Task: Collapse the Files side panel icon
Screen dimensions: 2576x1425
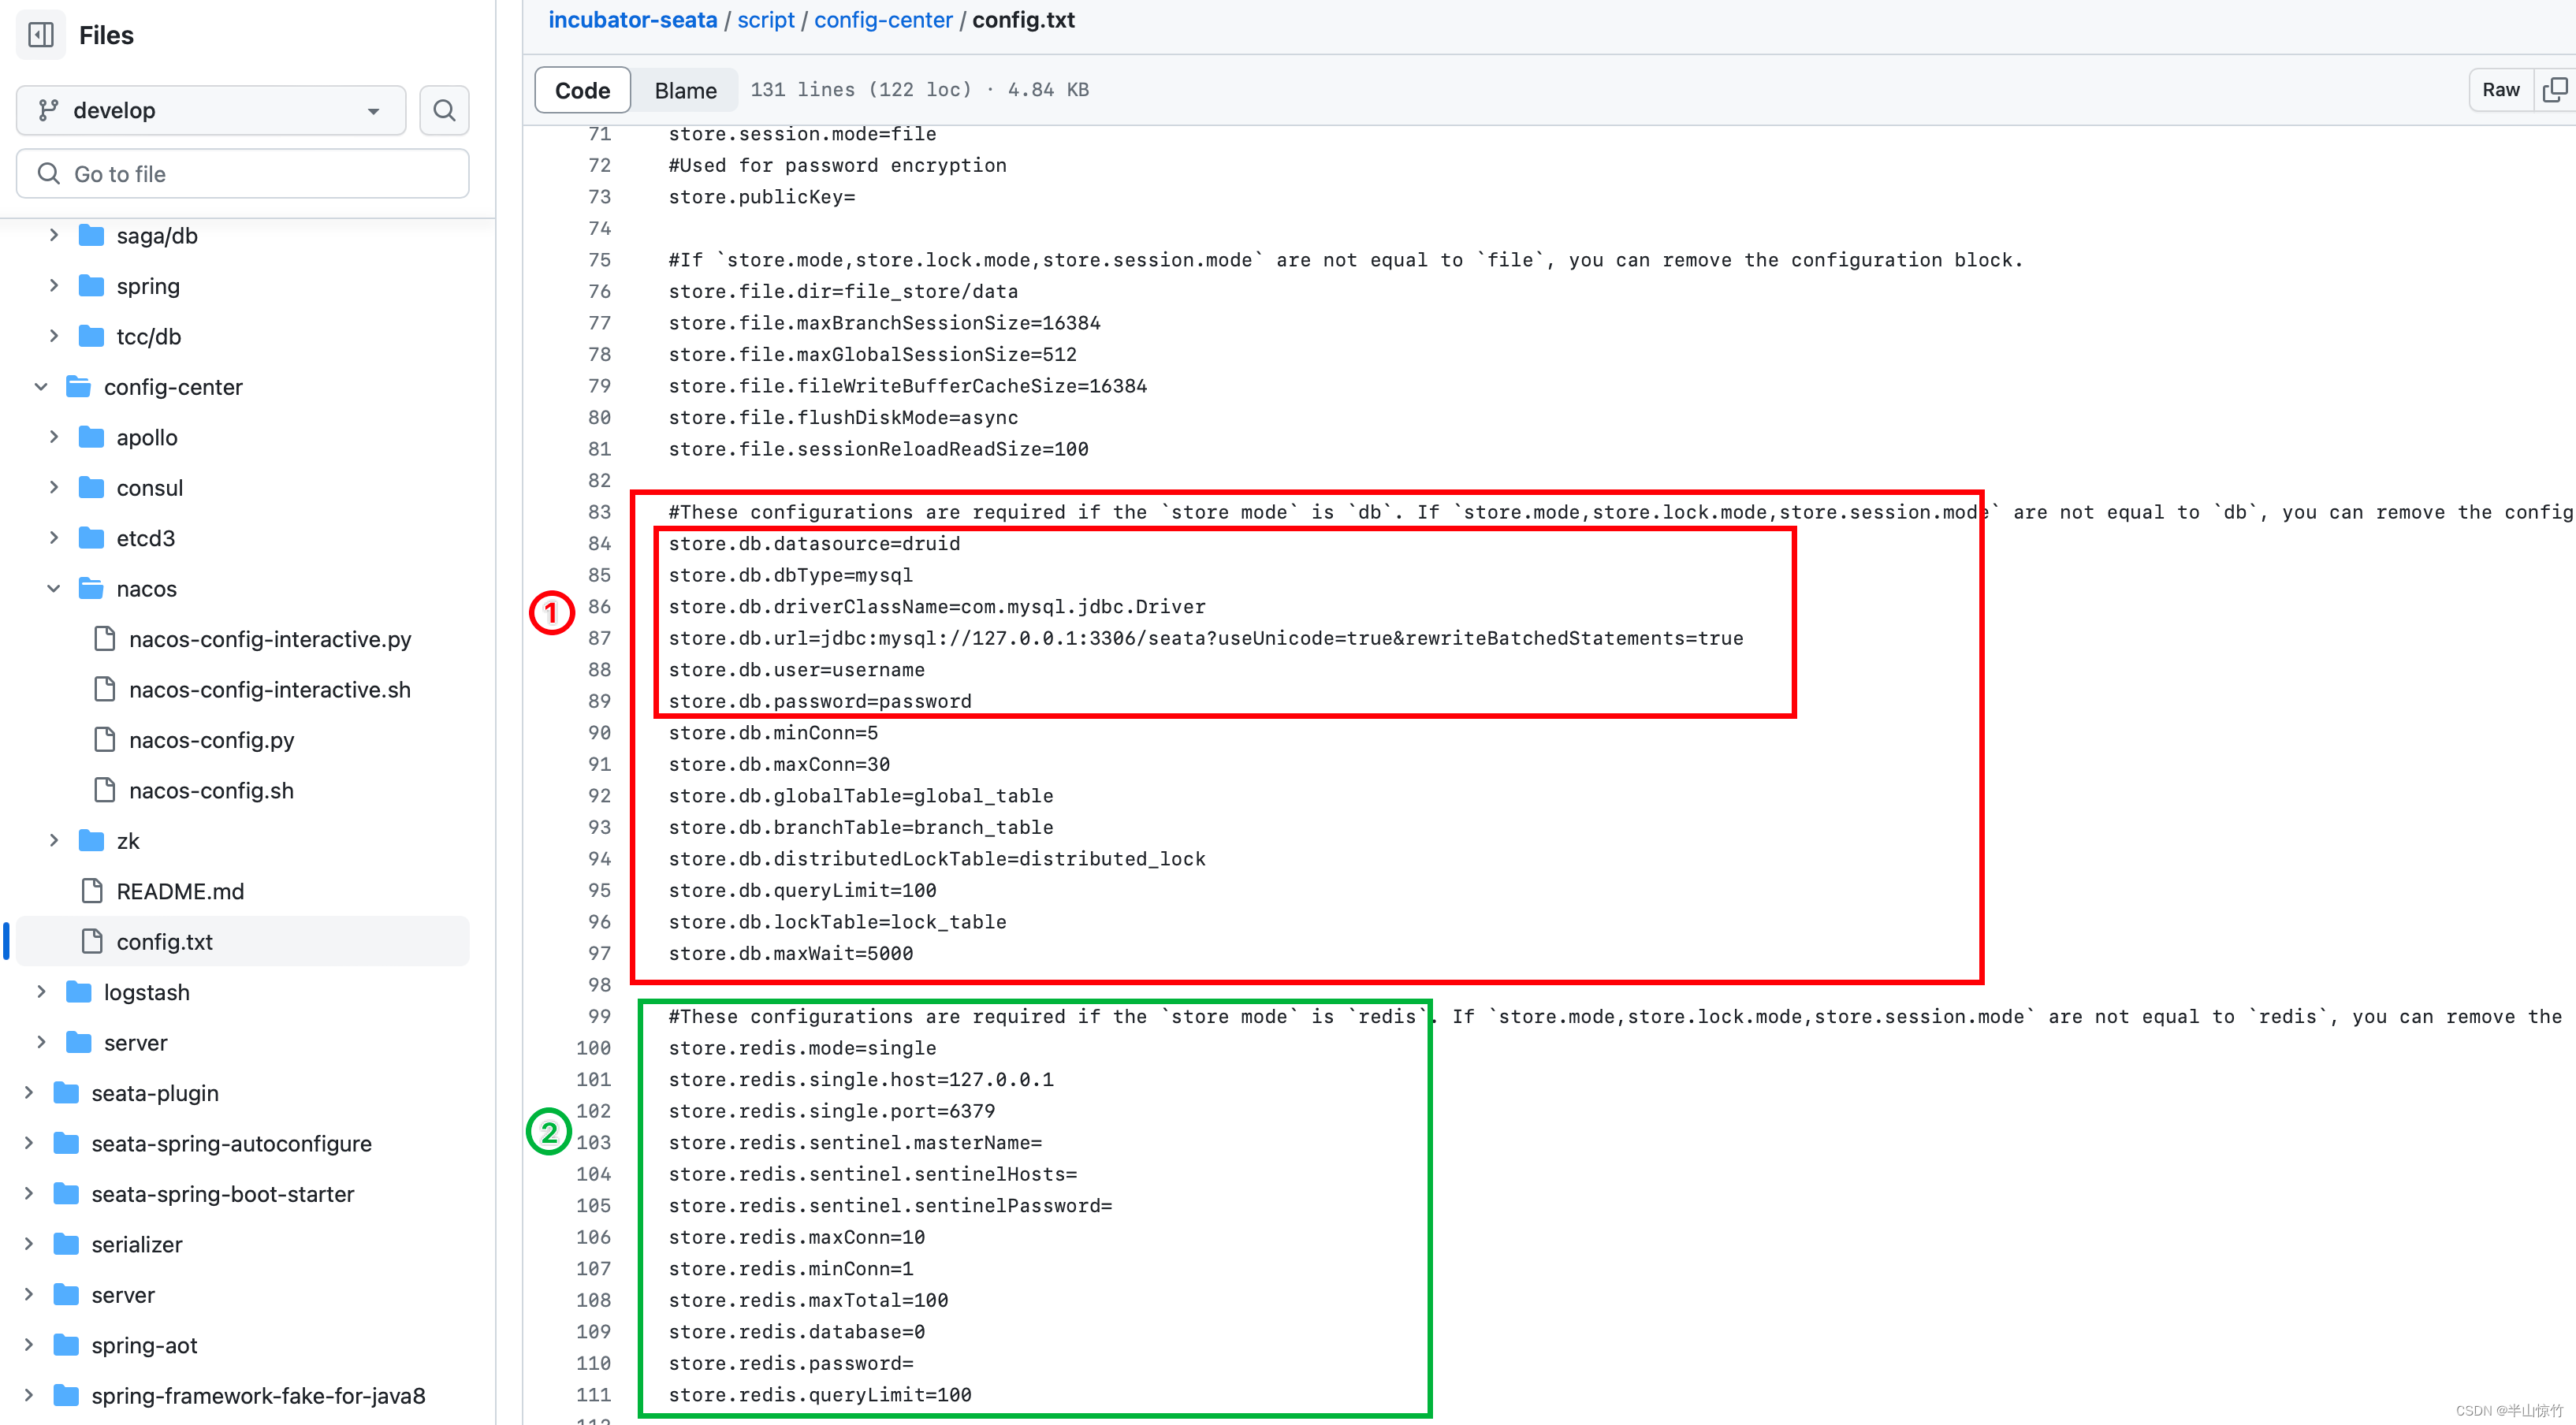Action: (41, 35)
